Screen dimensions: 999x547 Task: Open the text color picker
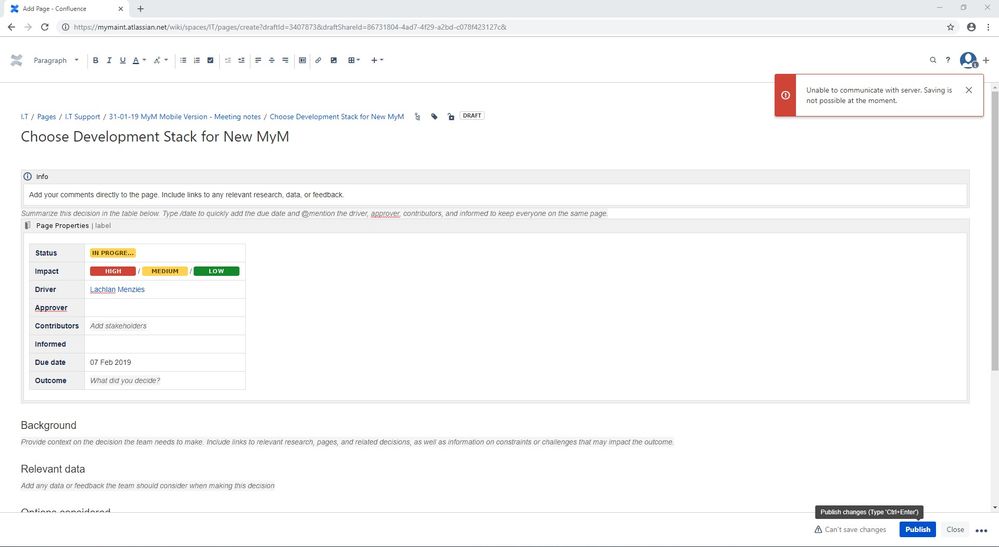point(138,60)
